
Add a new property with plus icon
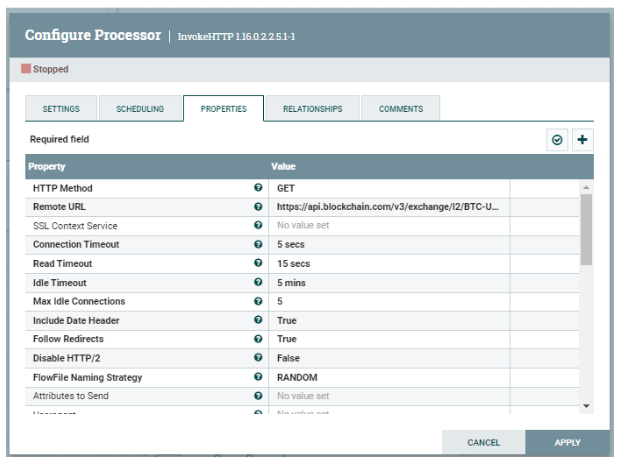tap(582, 140)
